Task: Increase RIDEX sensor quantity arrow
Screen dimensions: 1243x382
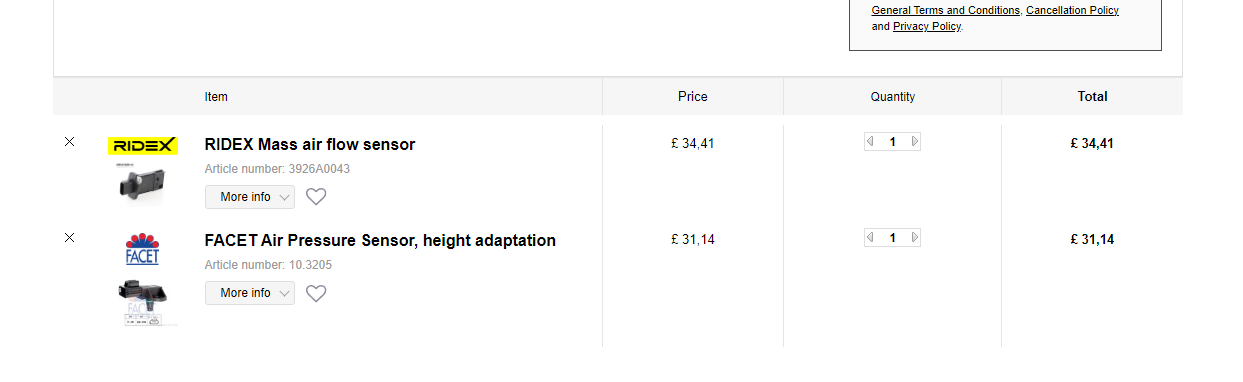Action: 914,142
